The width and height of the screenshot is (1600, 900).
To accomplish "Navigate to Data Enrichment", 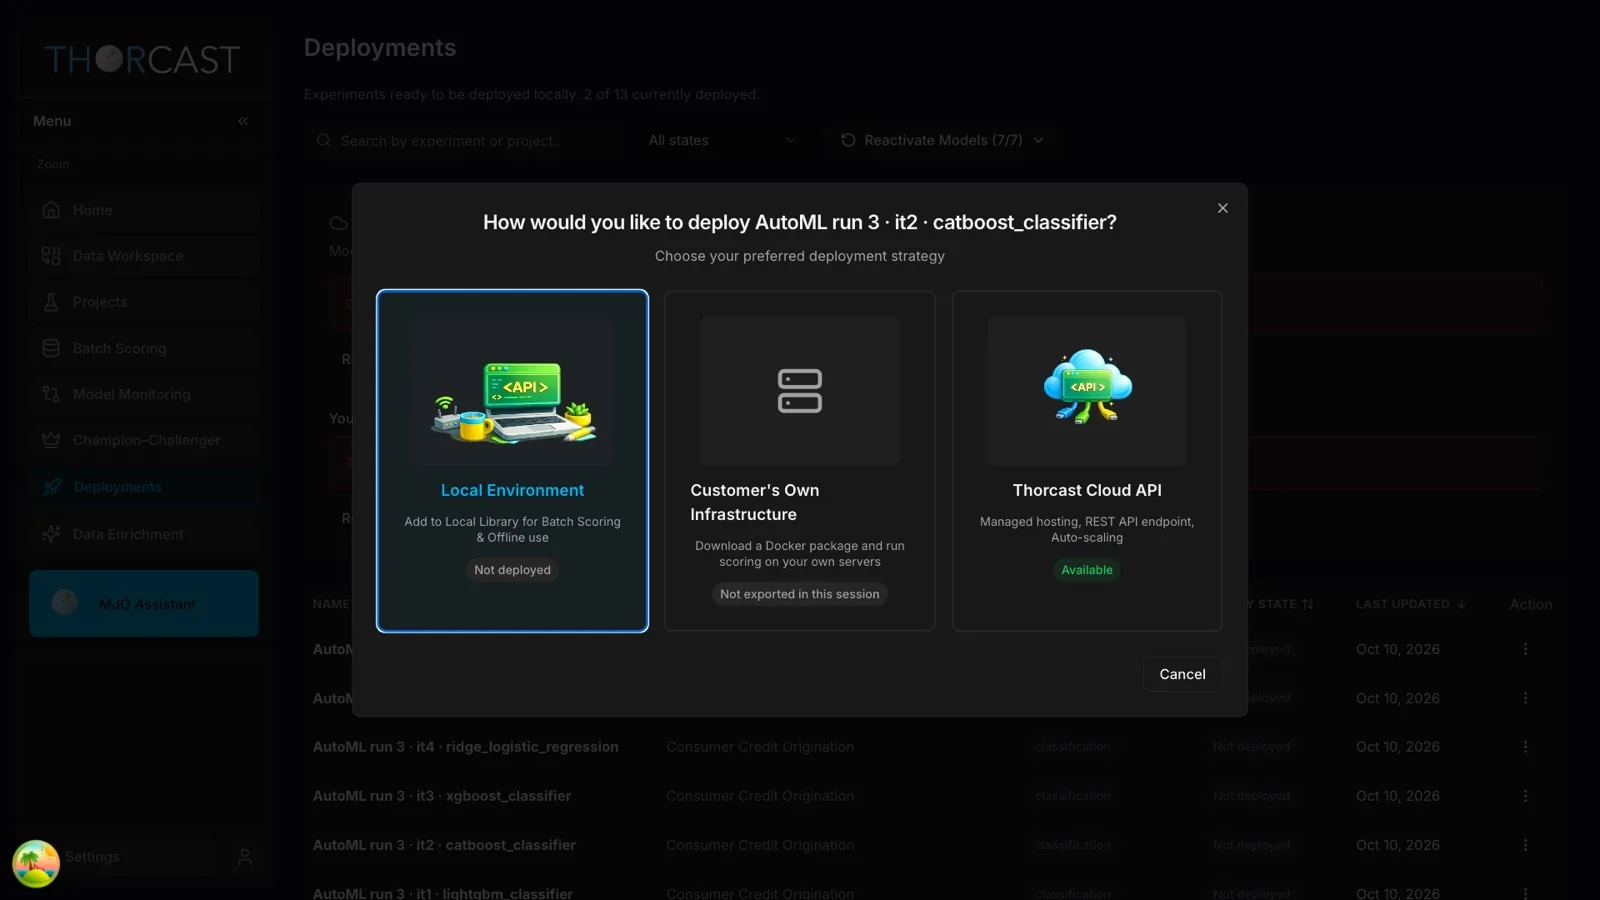I will 144,534.
